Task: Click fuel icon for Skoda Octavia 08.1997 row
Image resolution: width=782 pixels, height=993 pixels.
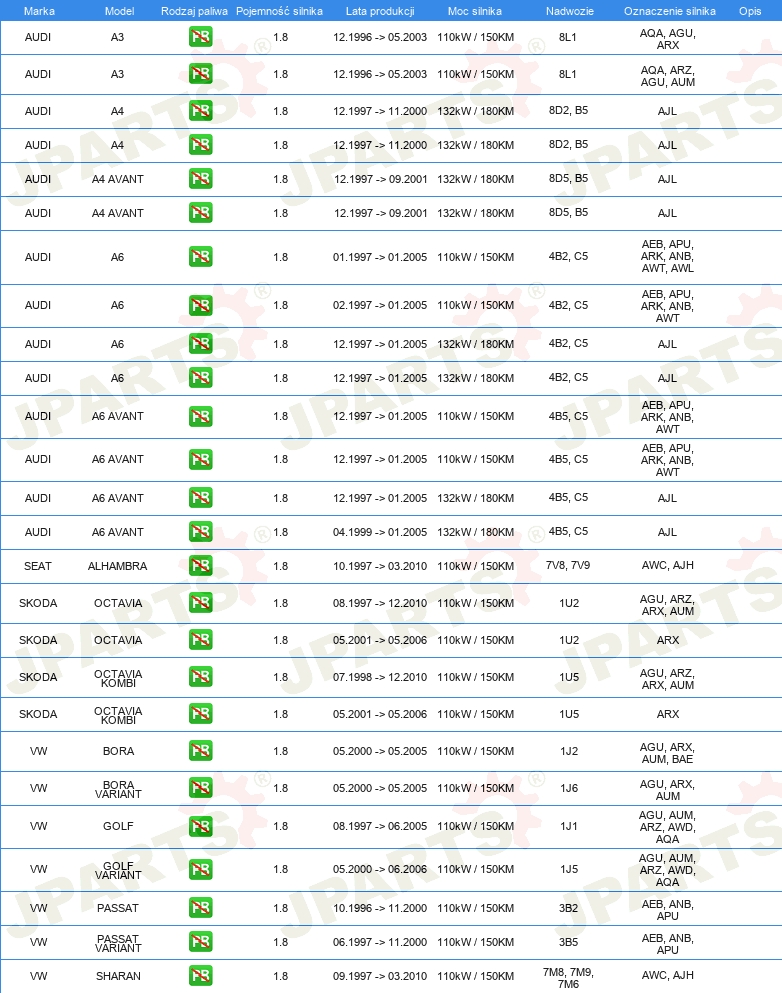Action: (x=201, y=603)
